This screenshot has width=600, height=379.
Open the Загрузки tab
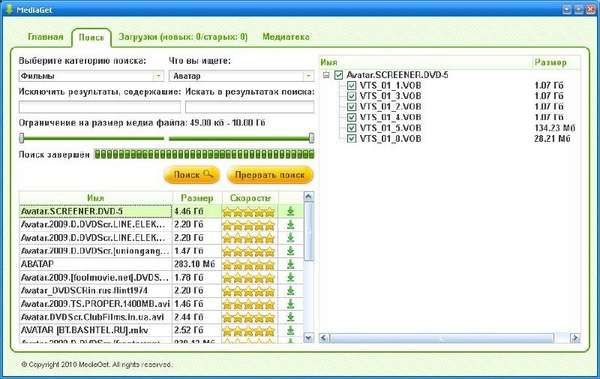point(183,37)
